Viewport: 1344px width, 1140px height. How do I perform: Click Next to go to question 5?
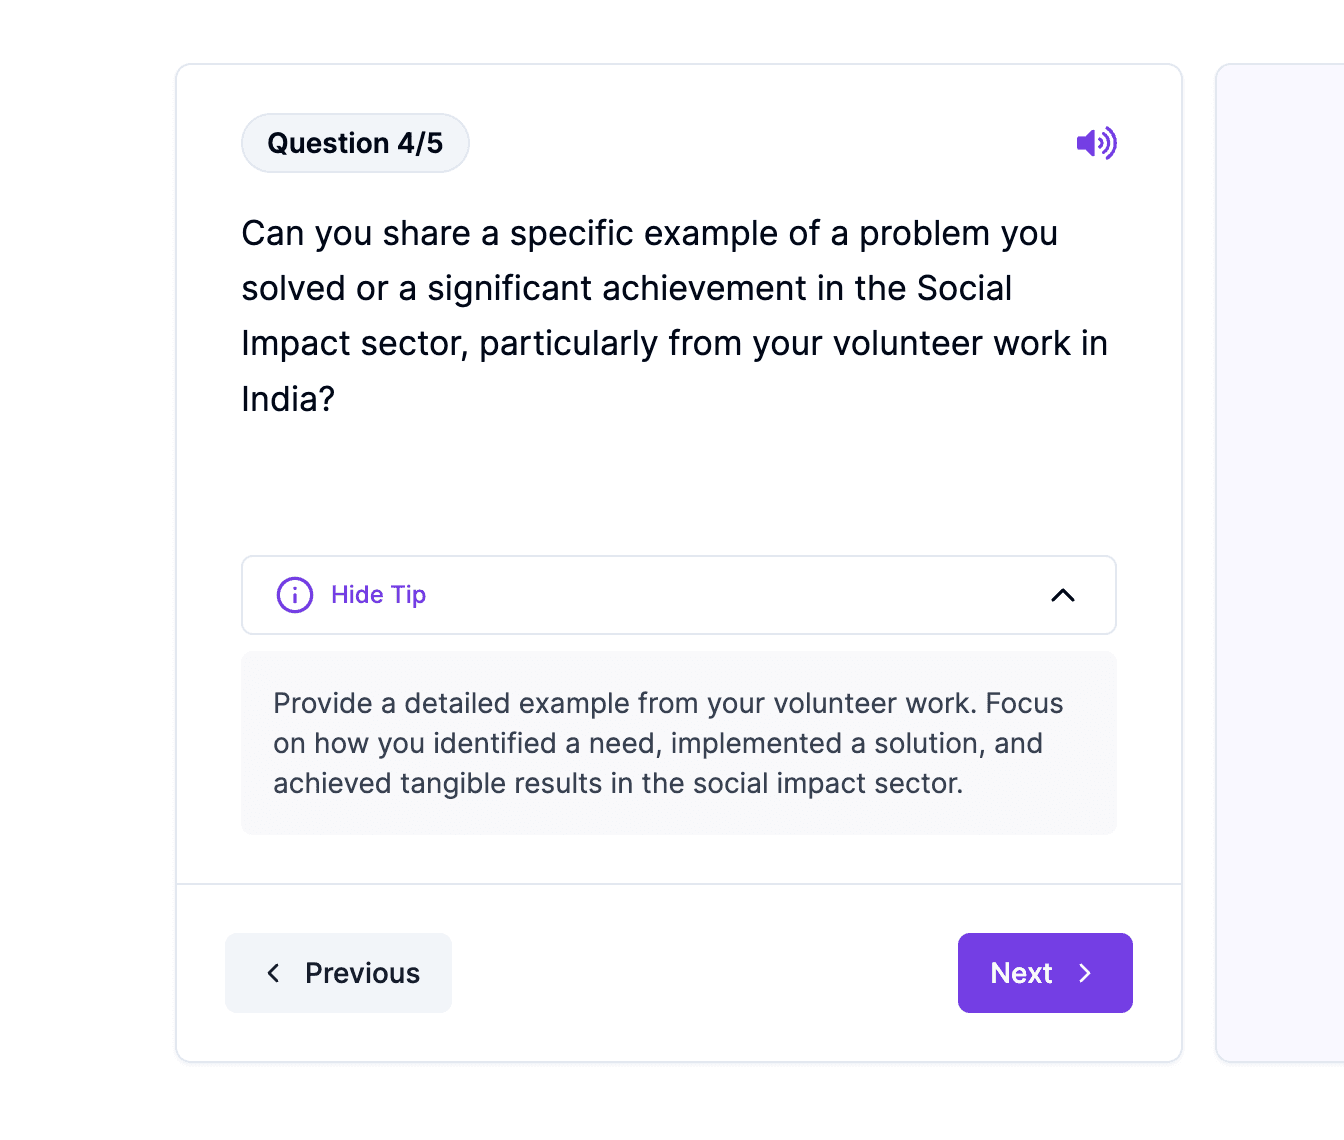coord(1044,972)
